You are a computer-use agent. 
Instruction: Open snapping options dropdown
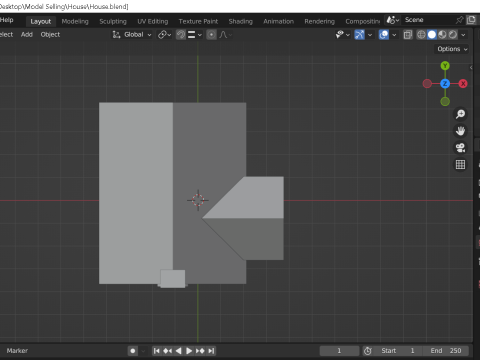(195, 35)
